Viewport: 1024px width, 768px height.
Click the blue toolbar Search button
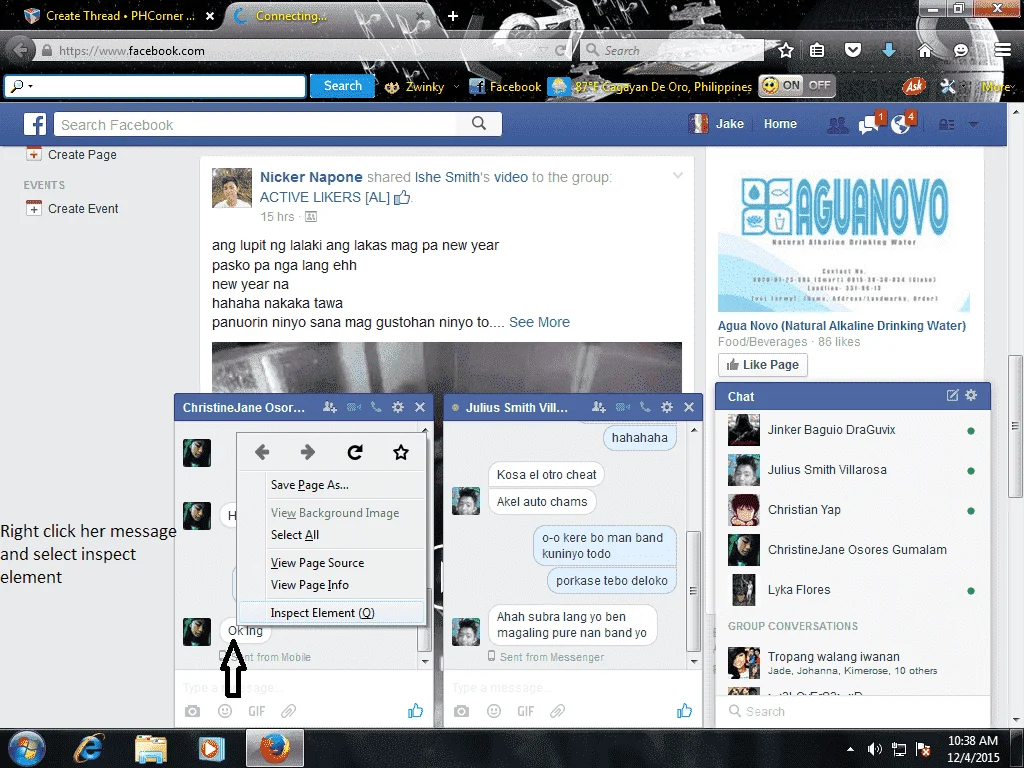342,86
